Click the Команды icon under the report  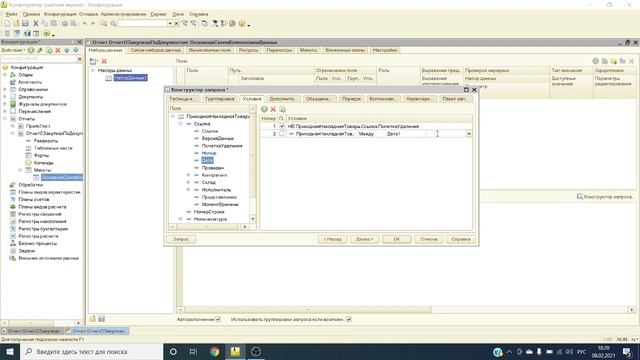28,162
